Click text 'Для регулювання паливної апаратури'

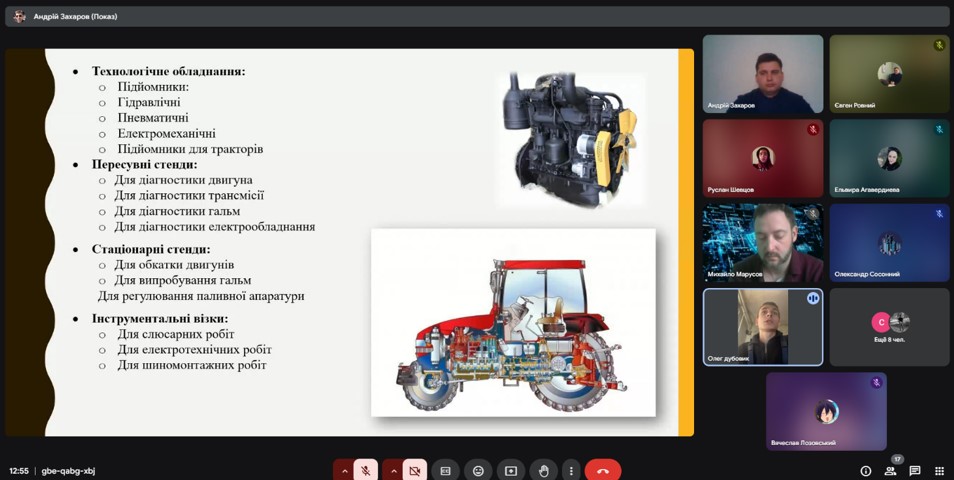pyautogui.click(x=201, y=297)
